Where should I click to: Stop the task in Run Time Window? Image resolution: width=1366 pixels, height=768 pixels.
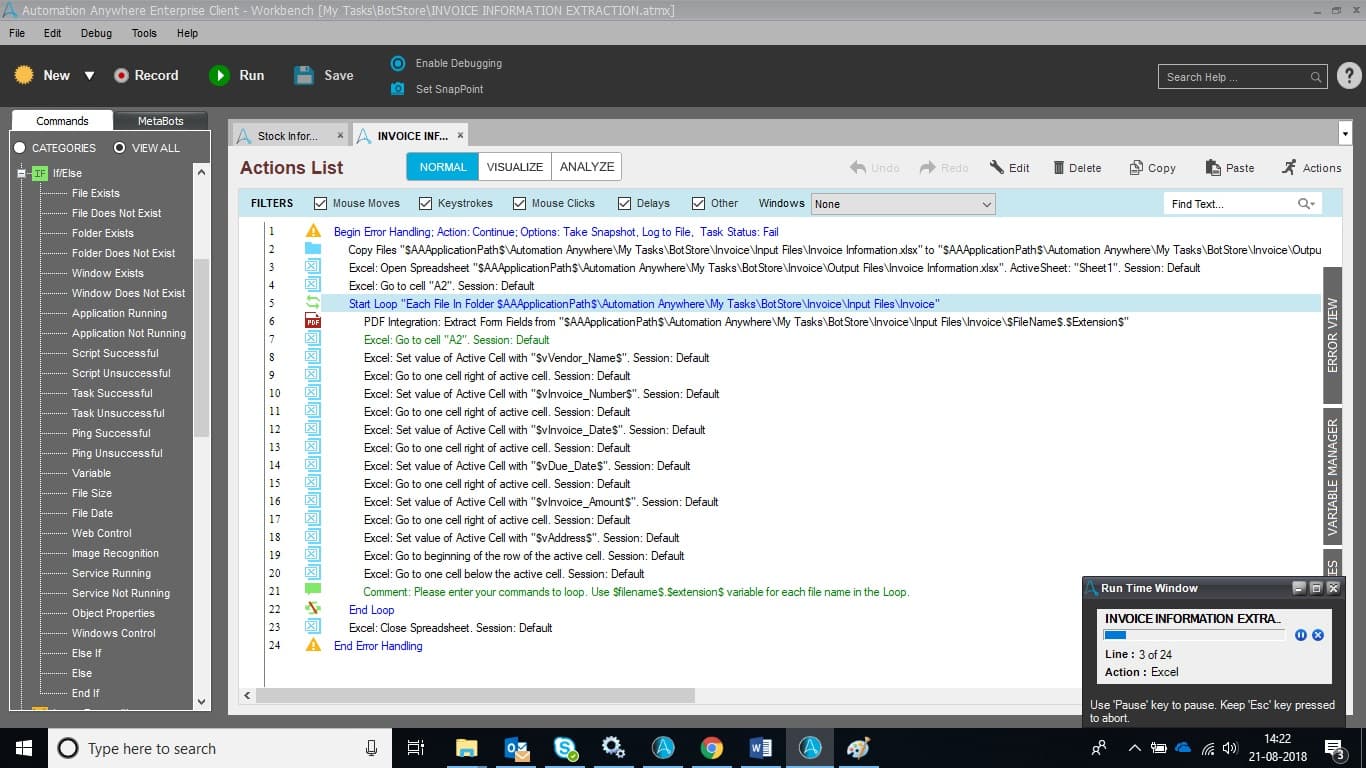point(1318,635)
